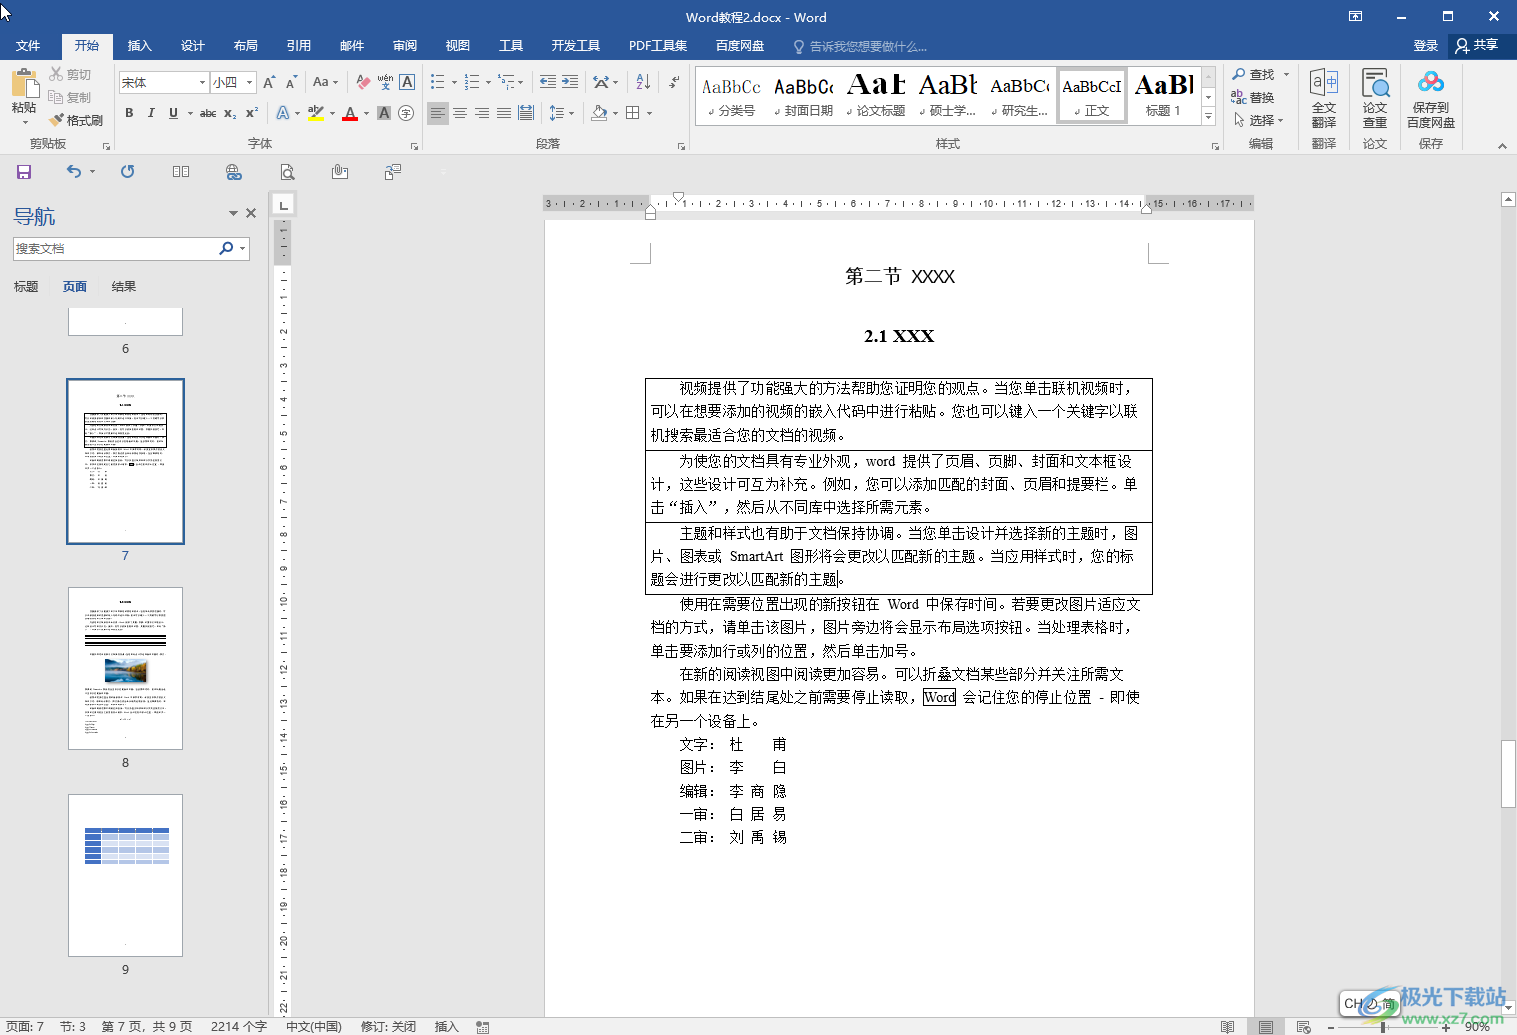Toggle character shading (gray A)

tap(384, 113)
